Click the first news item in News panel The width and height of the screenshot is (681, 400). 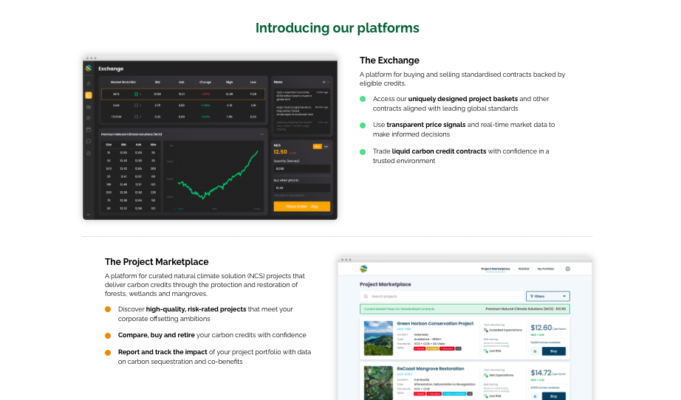point(302,96)
